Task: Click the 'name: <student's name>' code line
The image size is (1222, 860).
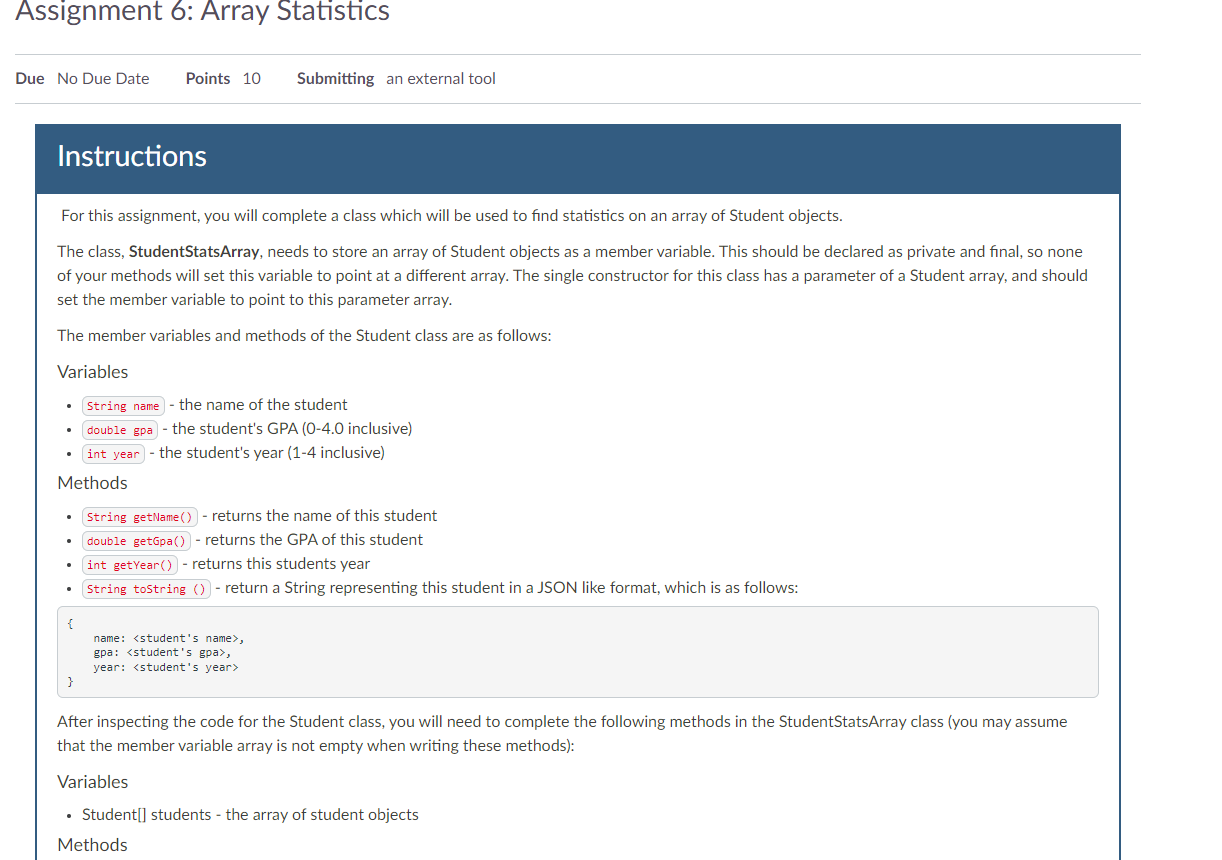Action: click(x=168, y=637)
